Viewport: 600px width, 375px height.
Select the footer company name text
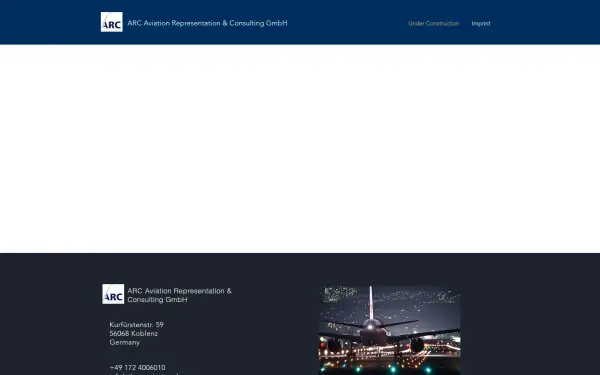point(179,295)
